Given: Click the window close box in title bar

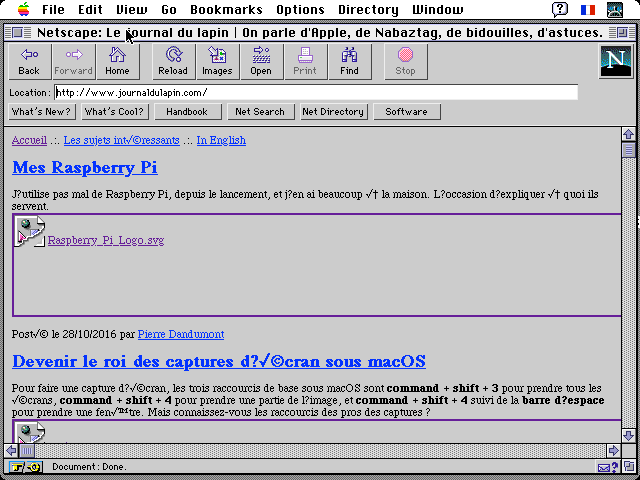Looking at the screenshot, I should (17, 32).
